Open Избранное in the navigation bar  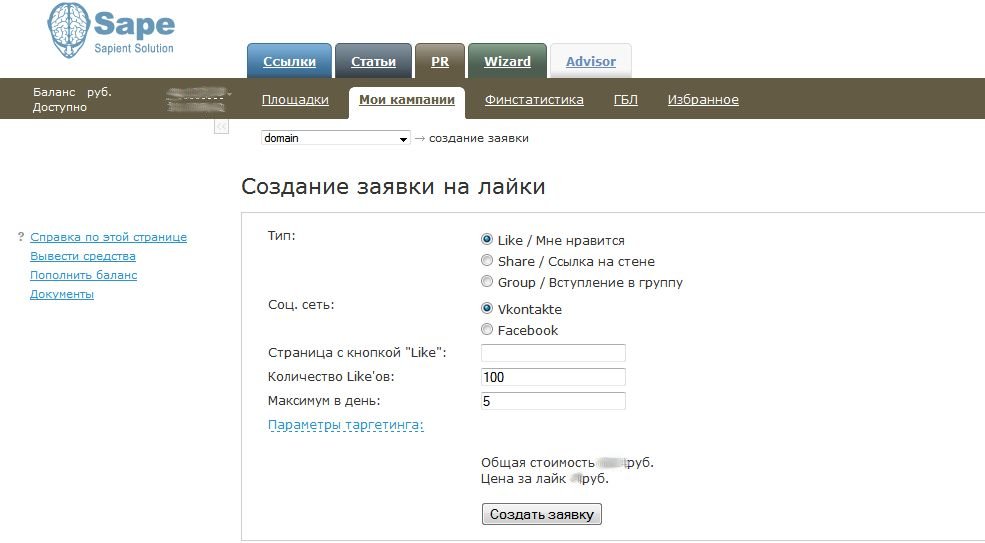703,99
